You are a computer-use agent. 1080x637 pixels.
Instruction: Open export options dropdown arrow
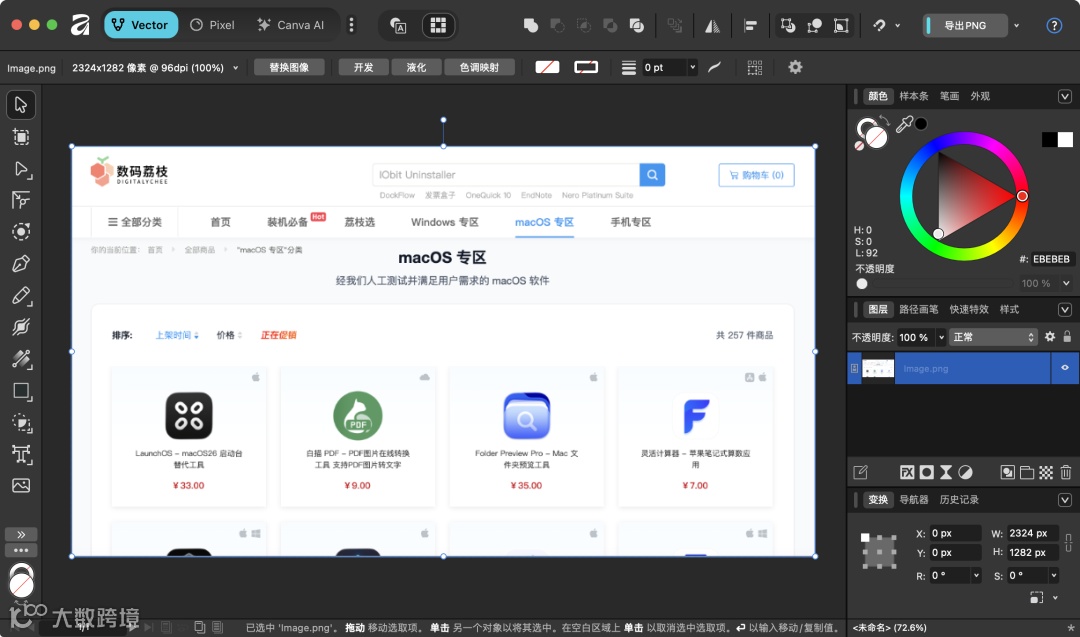(x=1016, y=25)
